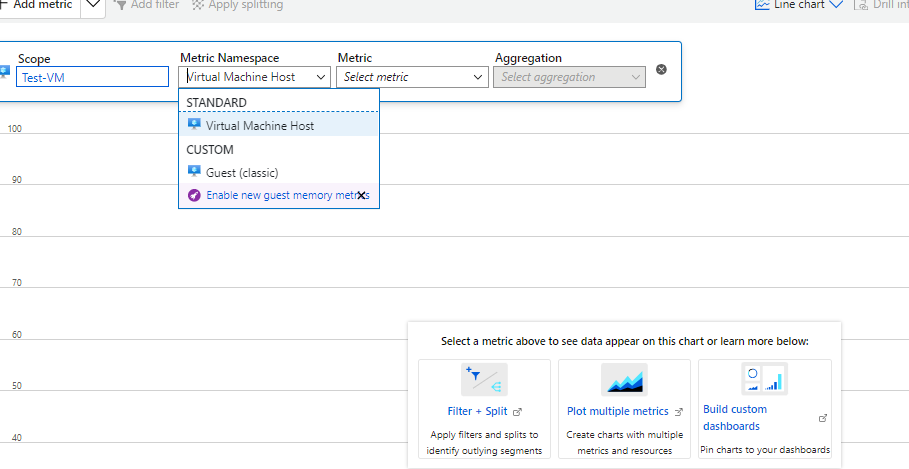This screenshot has width=909, height=469.
Task: Click external link icon beside Build custom dashboards
Action: pos(823,418)
